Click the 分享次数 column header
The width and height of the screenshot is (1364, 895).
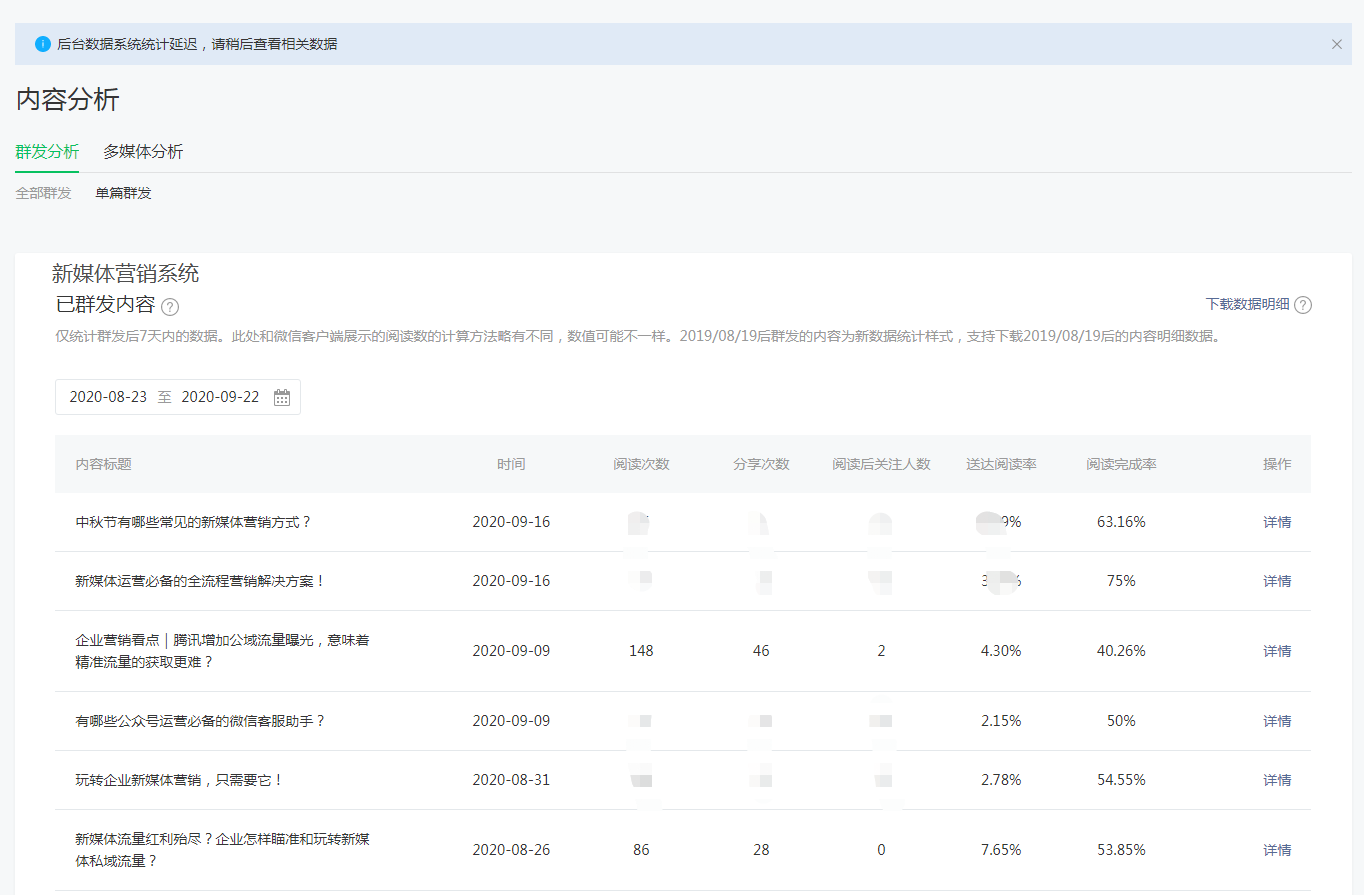click(761, 464)
